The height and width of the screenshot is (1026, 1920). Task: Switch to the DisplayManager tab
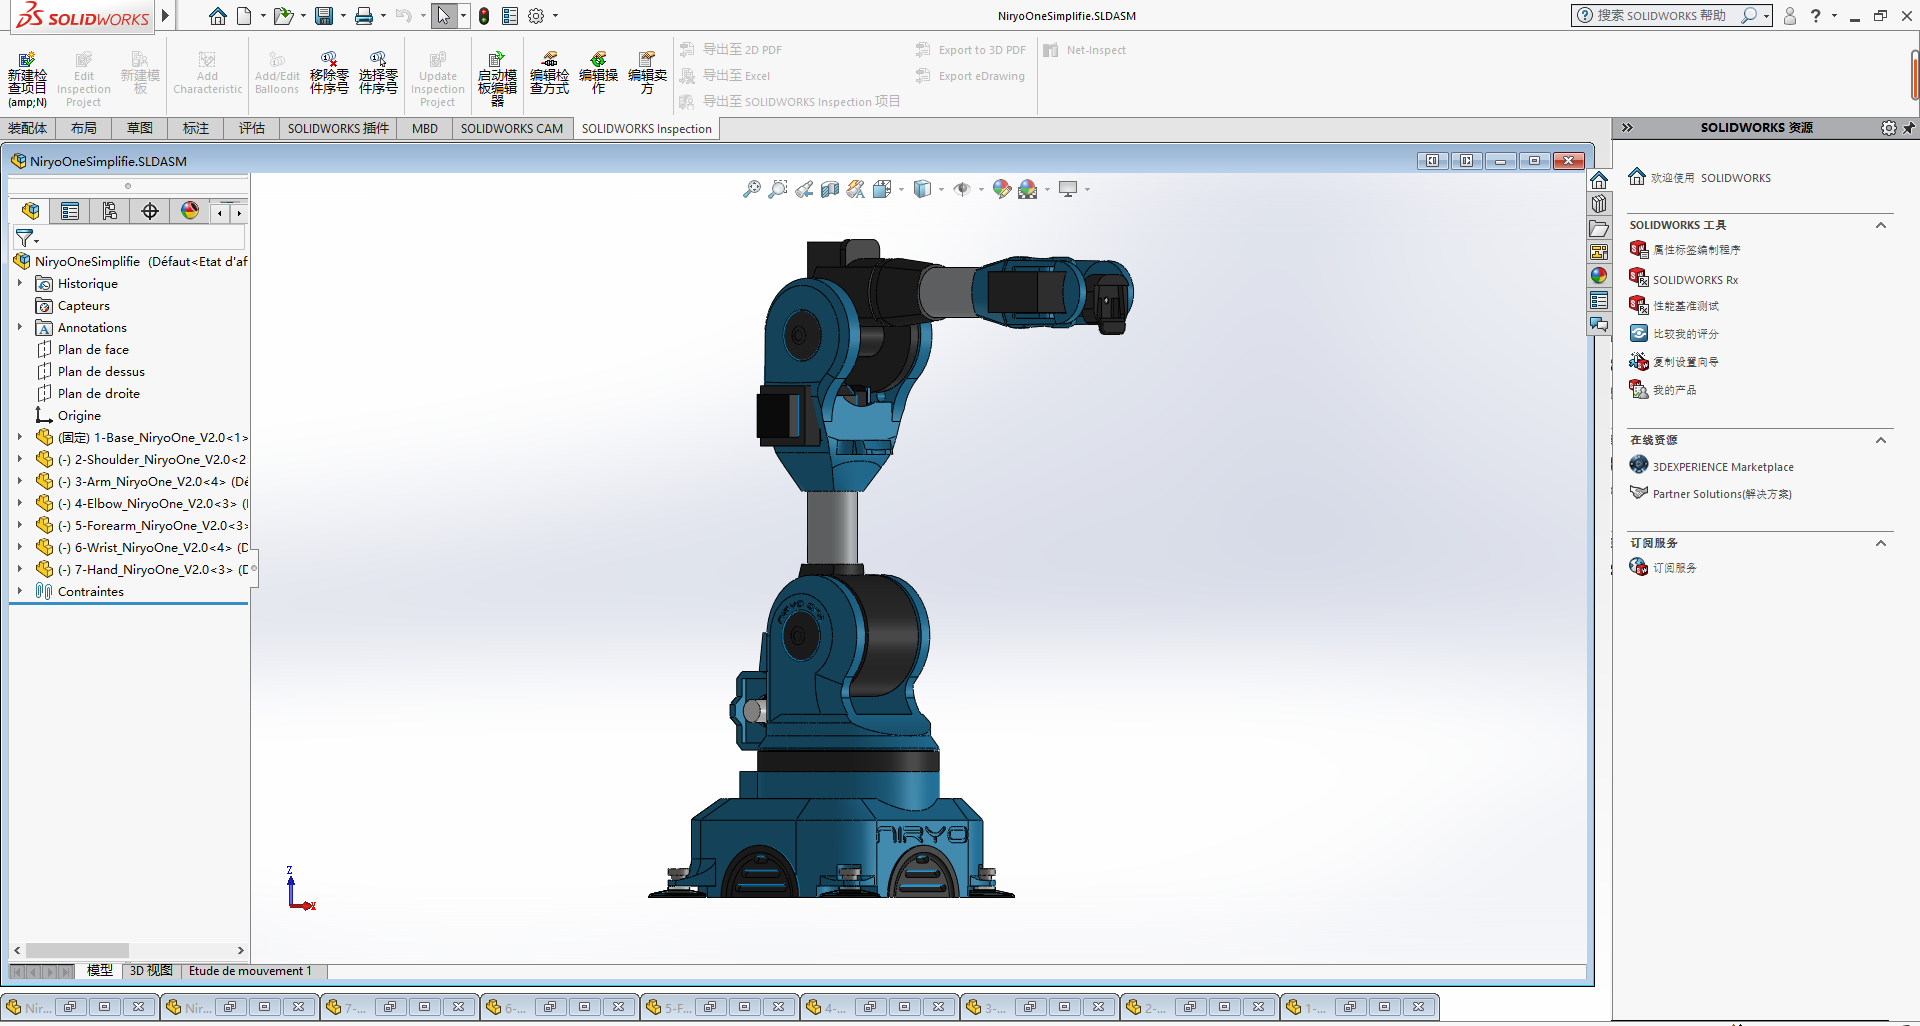pos(189,211)
